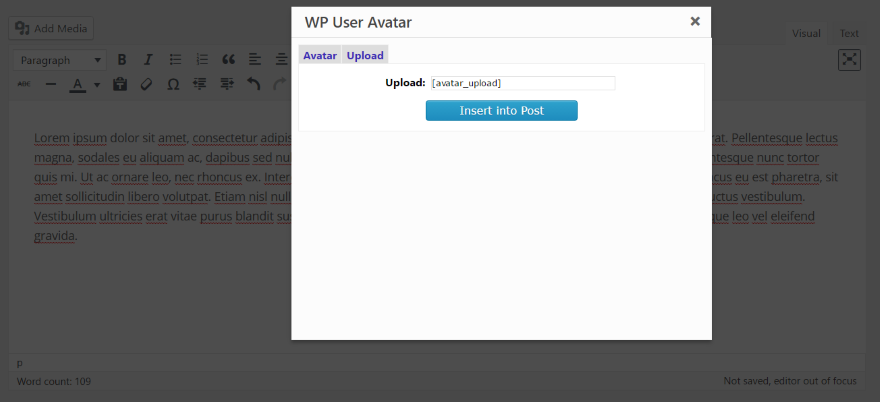The width and height of the screenshot is (880, 402).
Task: Click the 'Not saved, editor out of focus' text
Action: coord(790,381)
